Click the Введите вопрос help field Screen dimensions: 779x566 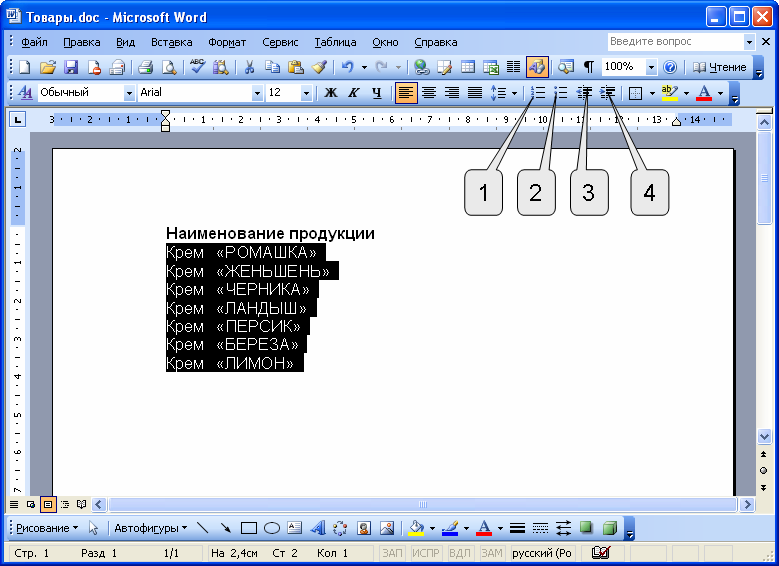tap(675, 42)
